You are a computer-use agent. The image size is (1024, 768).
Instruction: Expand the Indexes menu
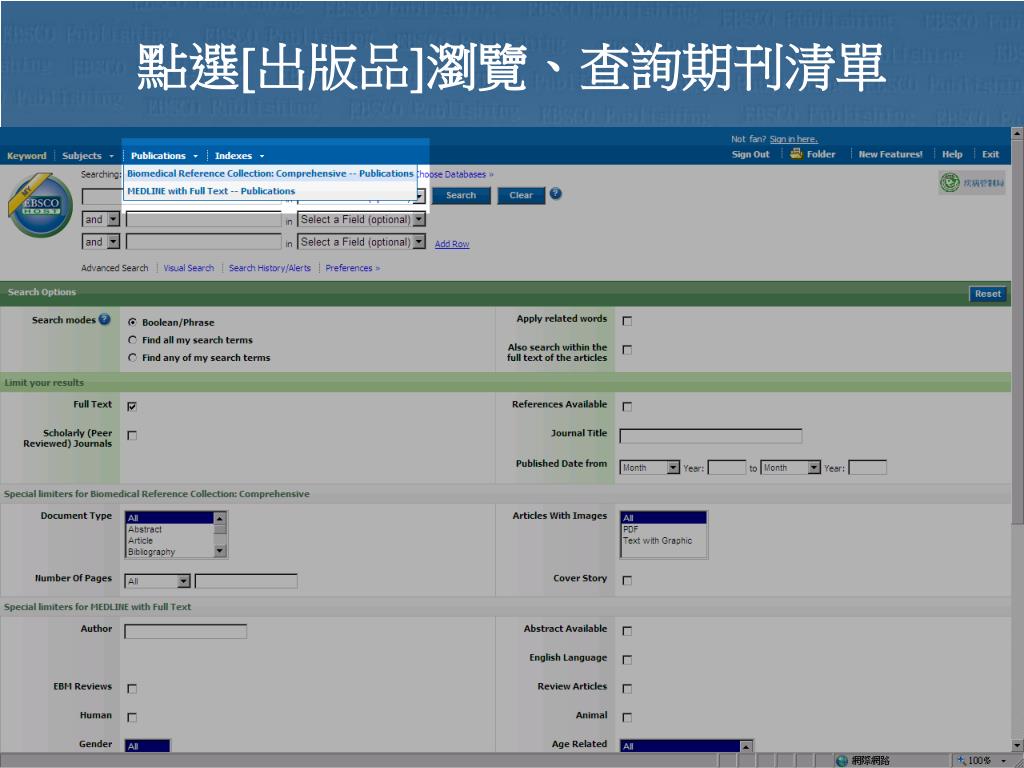pos(239,156)
